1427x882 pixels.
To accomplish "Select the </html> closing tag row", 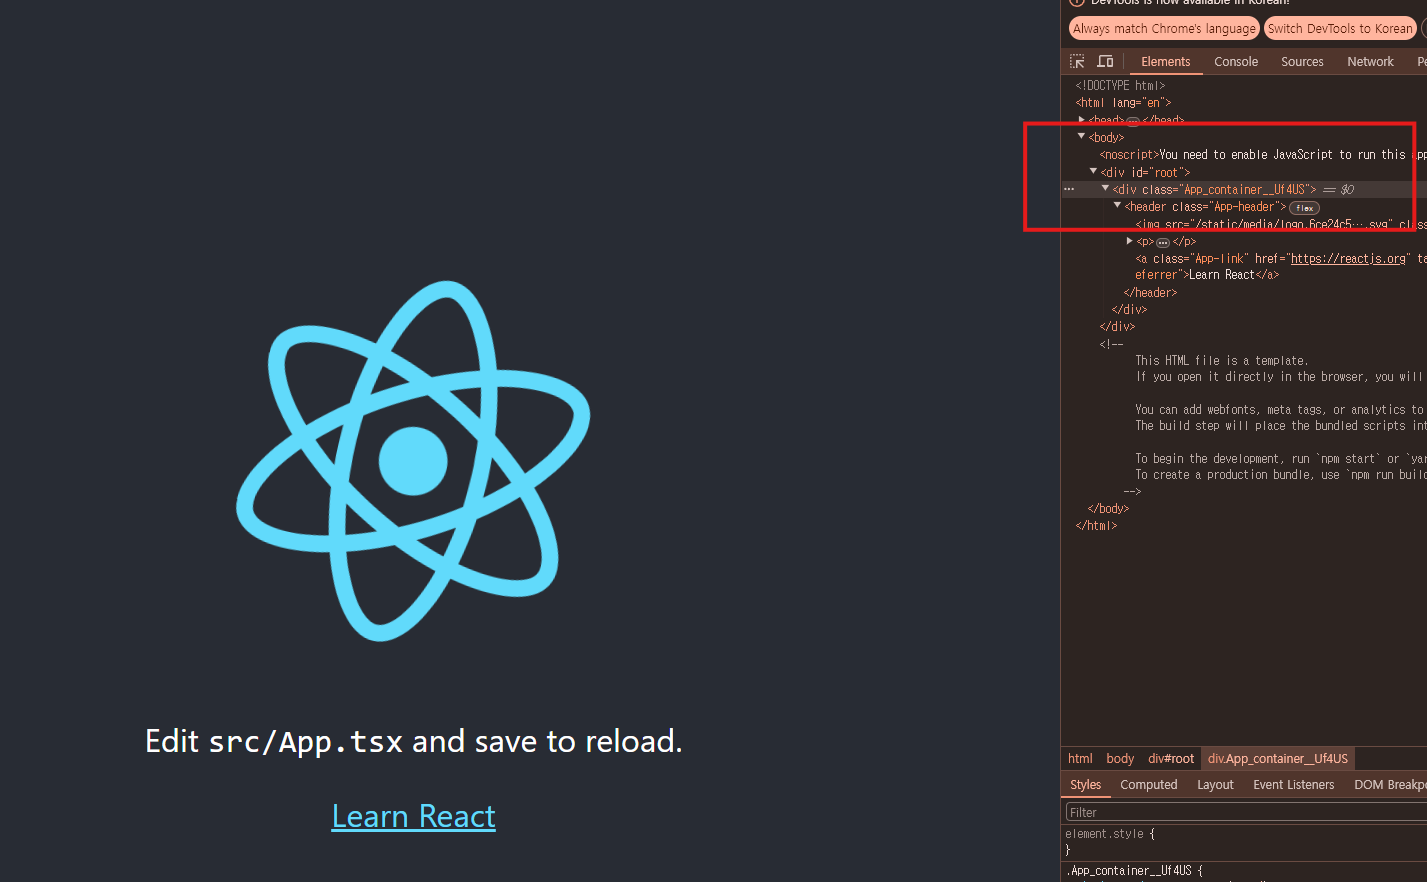I will click(1096, 526).
